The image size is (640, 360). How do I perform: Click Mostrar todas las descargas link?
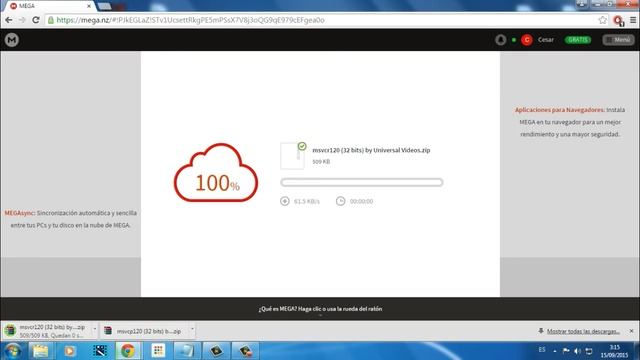coord(583,331)
